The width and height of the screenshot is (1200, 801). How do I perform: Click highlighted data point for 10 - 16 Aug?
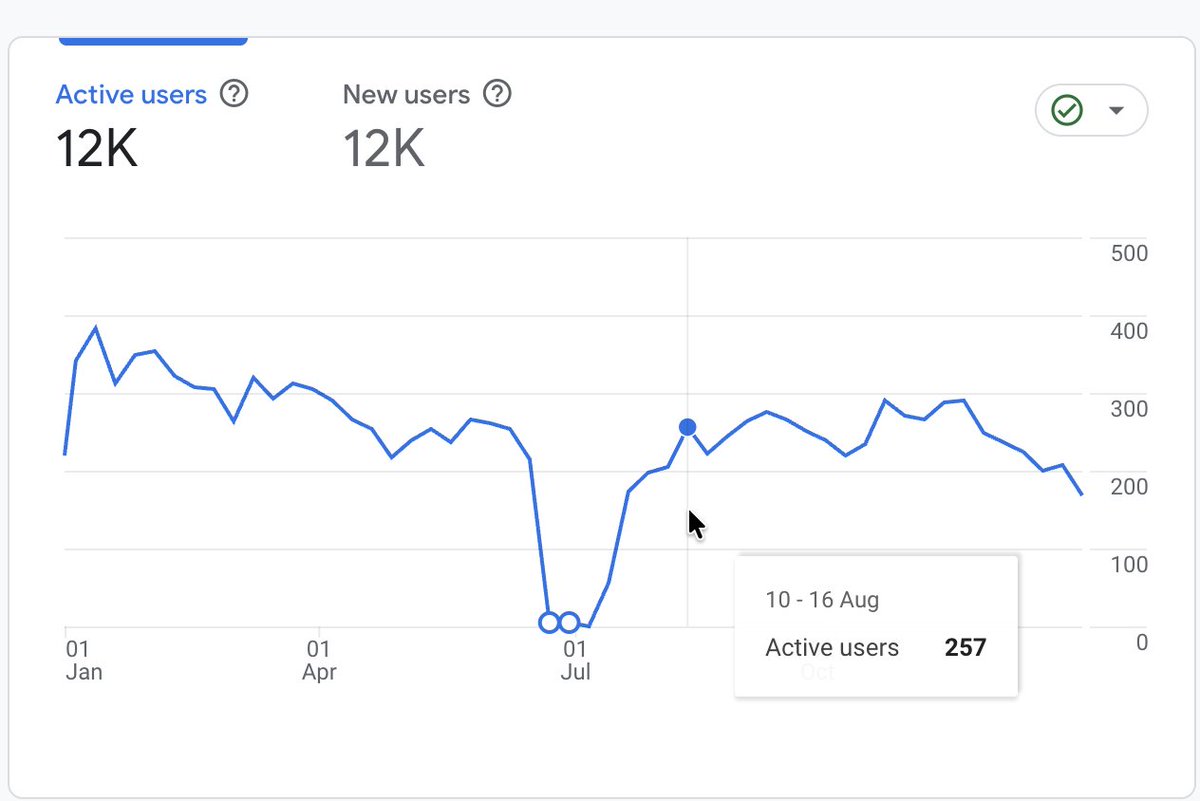pyautogui.click(x=687, y=428)
